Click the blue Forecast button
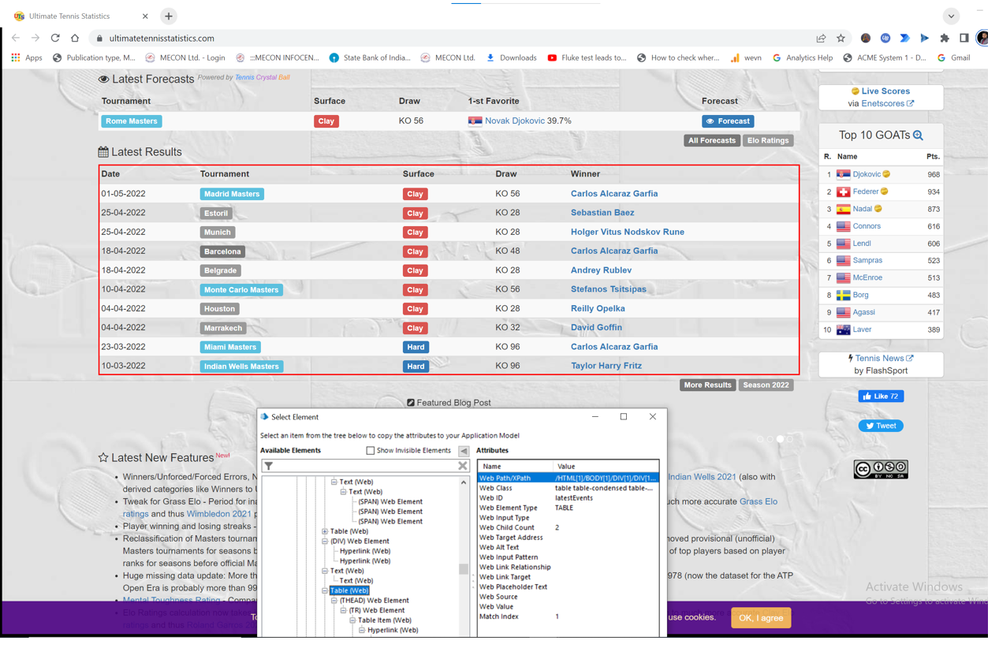This screenshot has width=999, height=655. pos(727,121)
